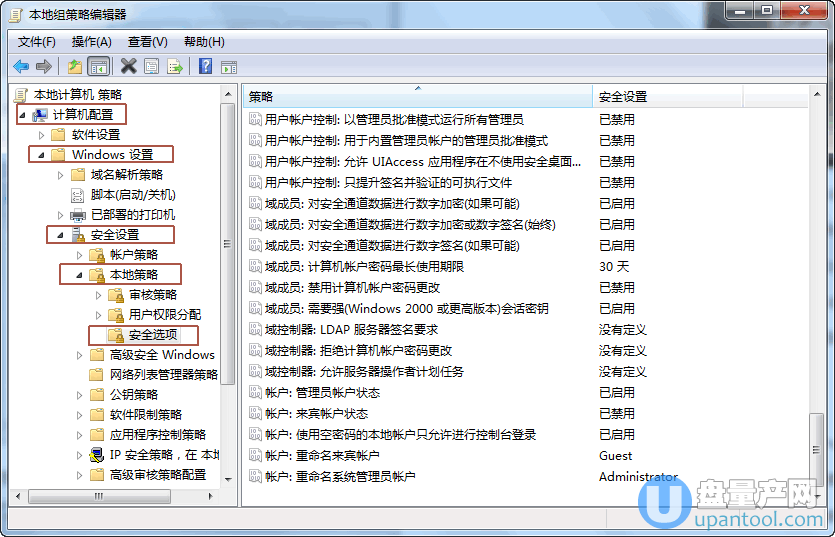Select the 帐户: 来宾帐户状态 policy row

click(x=316, y=413)
